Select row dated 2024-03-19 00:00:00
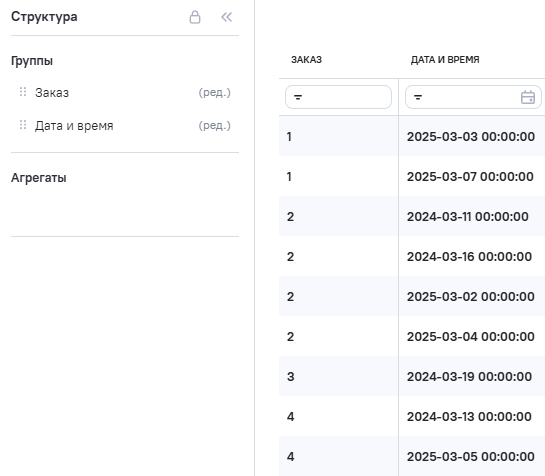This screenshot has height=476, width=545. coord(412,376)
